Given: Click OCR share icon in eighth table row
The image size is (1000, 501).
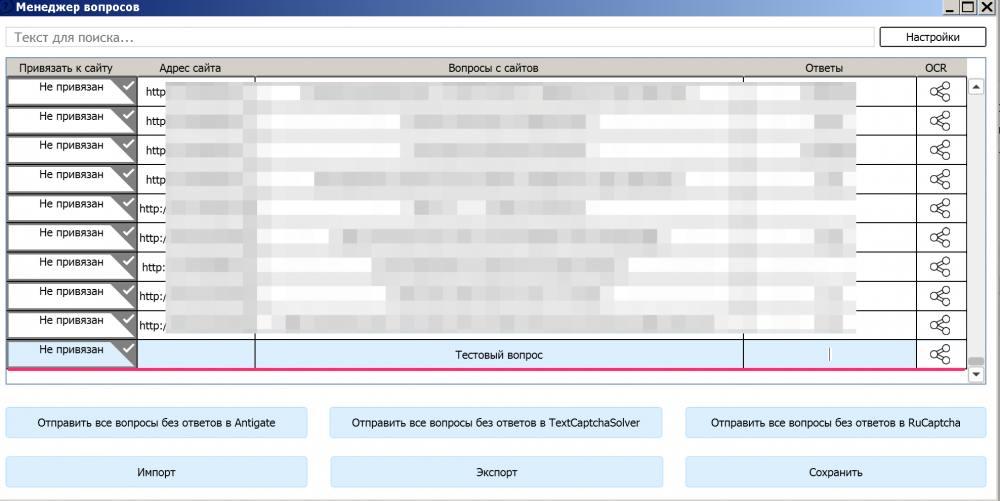Looking at the screenshot, I should 940,296.
